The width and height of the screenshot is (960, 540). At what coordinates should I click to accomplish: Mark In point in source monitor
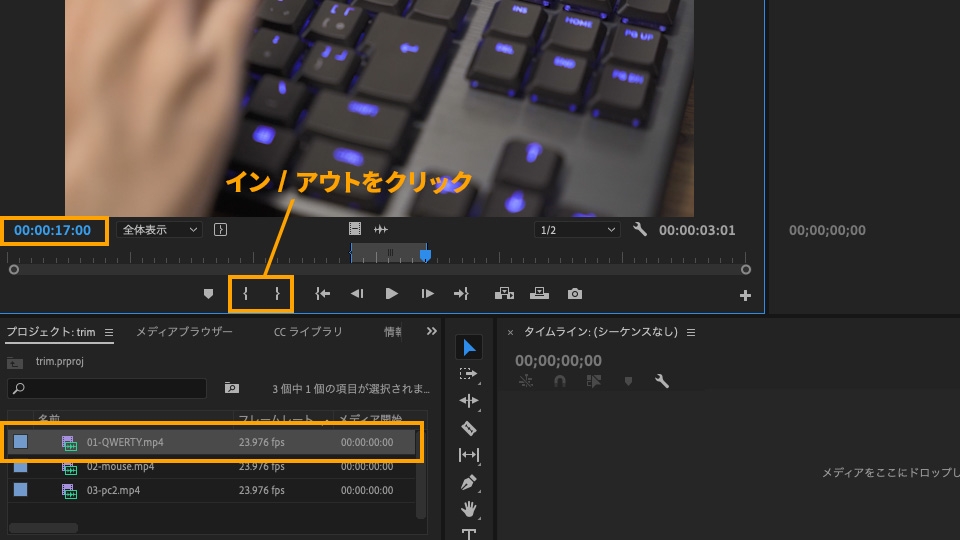[x=246, y=294]
